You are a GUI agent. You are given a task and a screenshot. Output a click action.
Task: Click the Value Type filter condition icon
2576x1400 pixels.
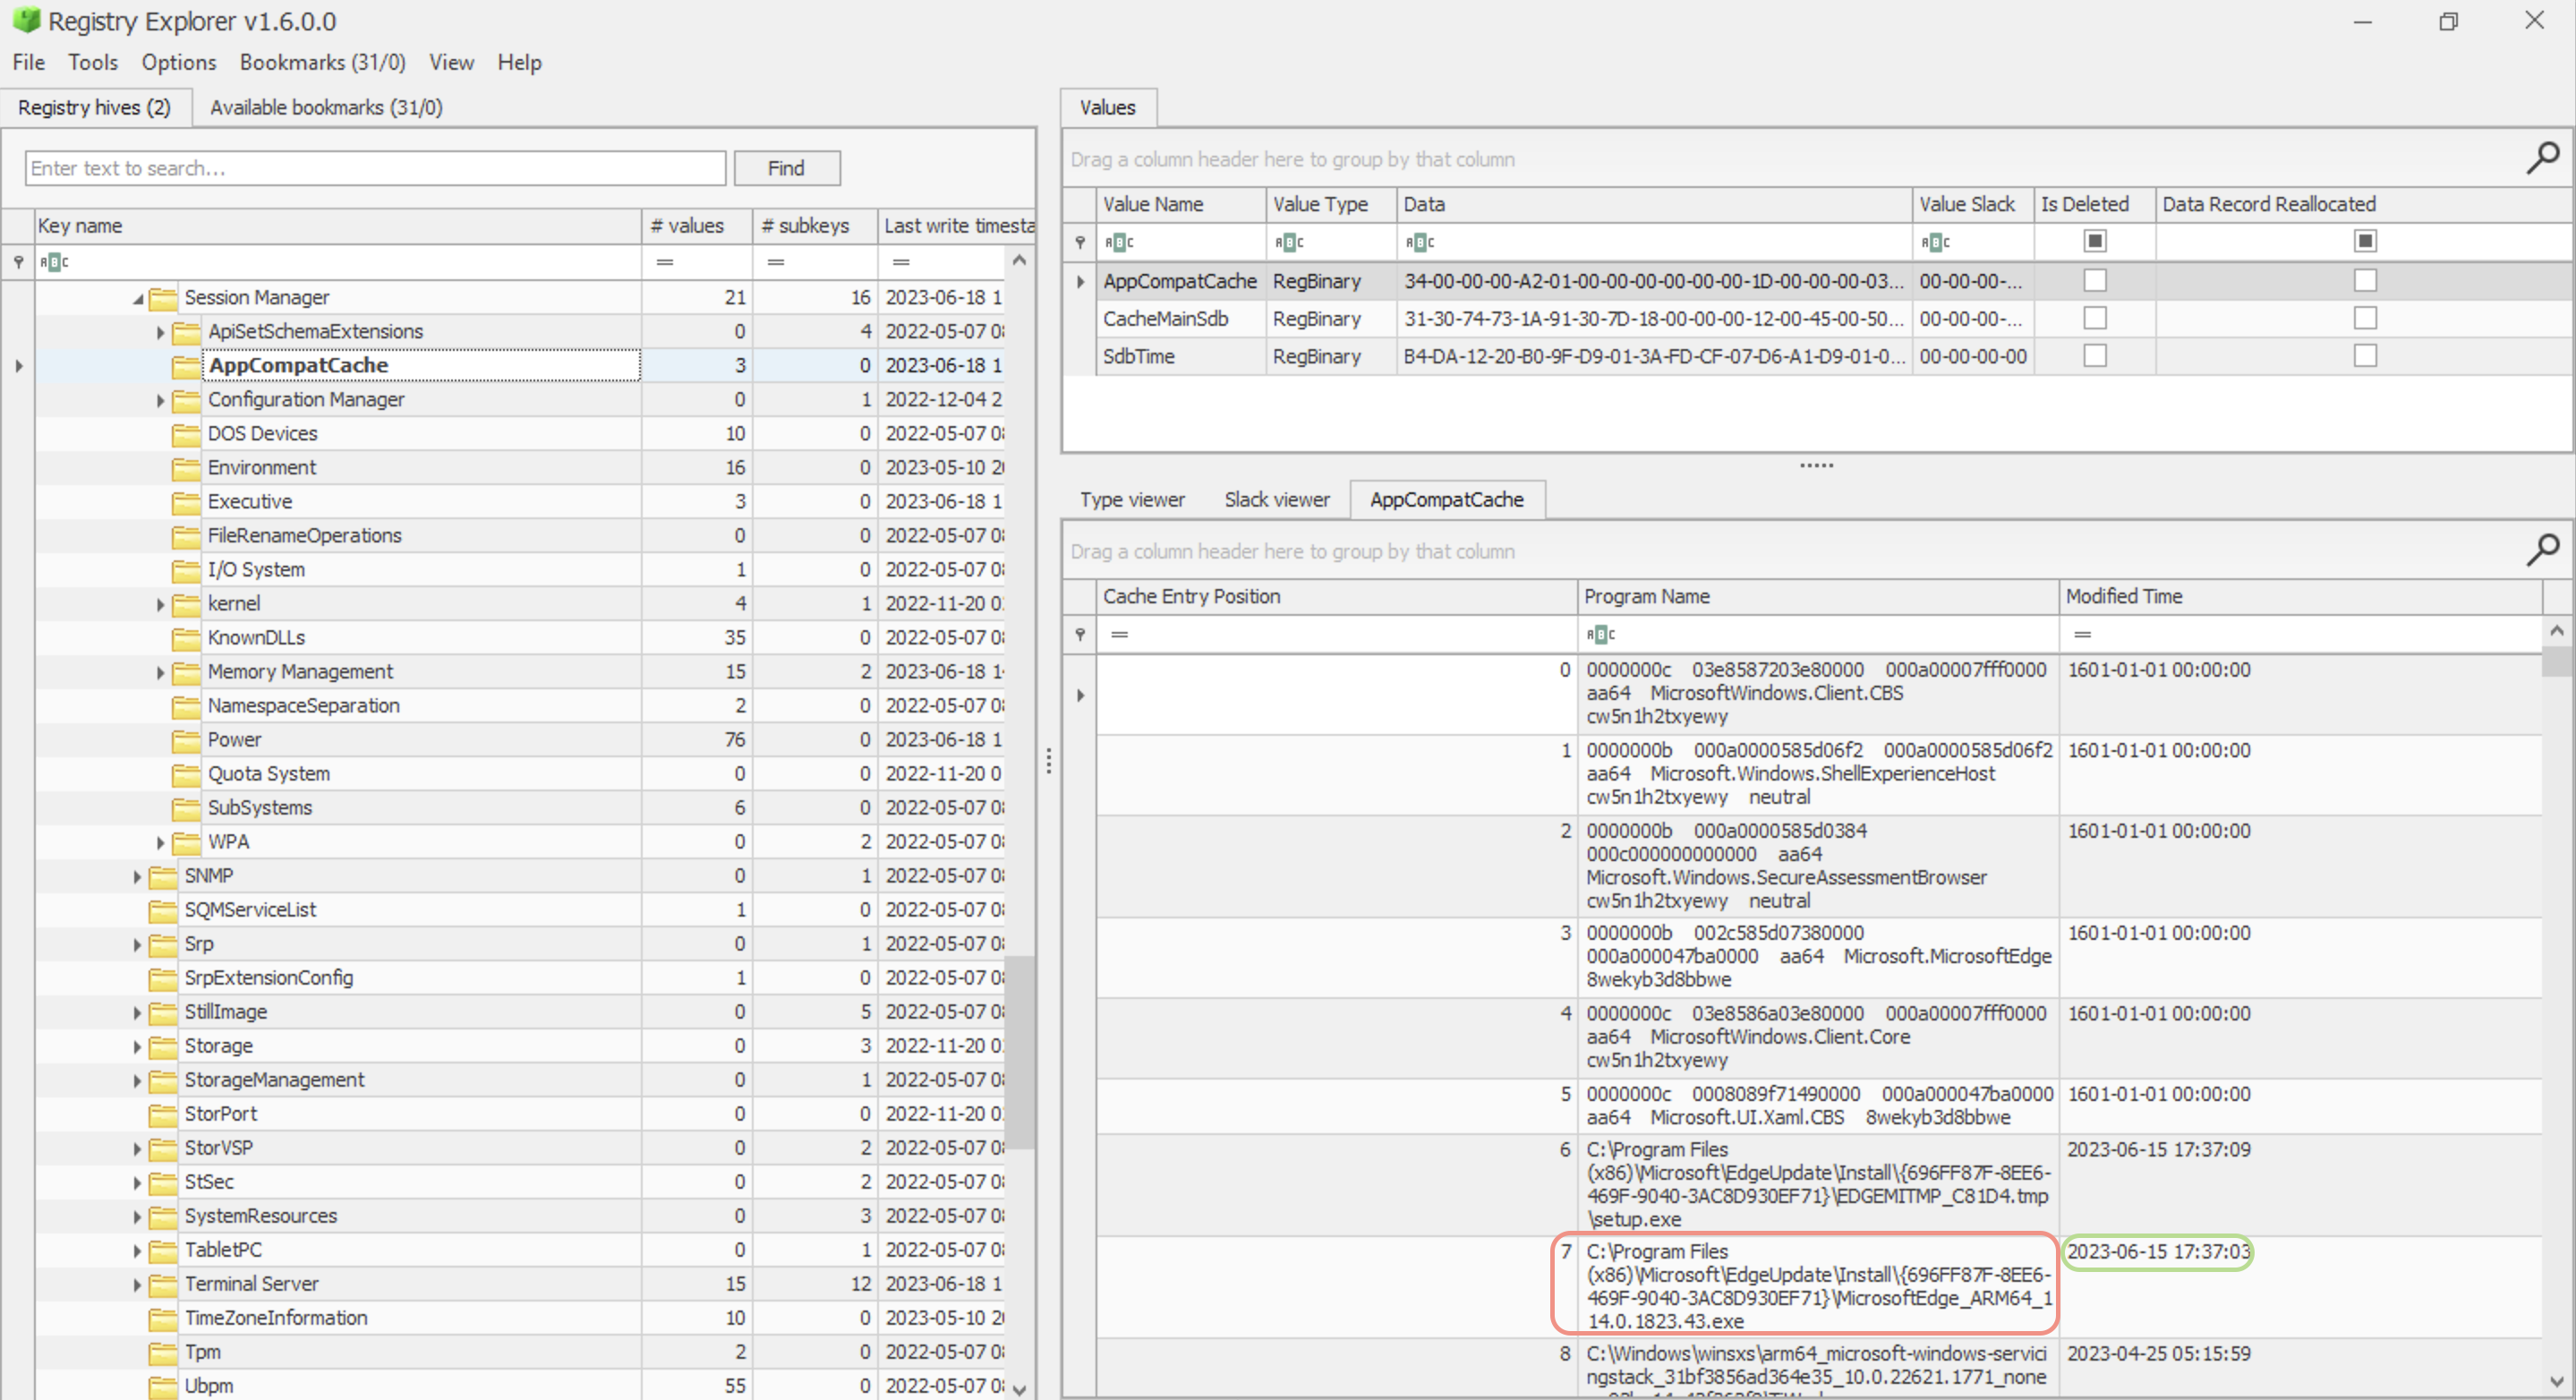coord(1289,242)
